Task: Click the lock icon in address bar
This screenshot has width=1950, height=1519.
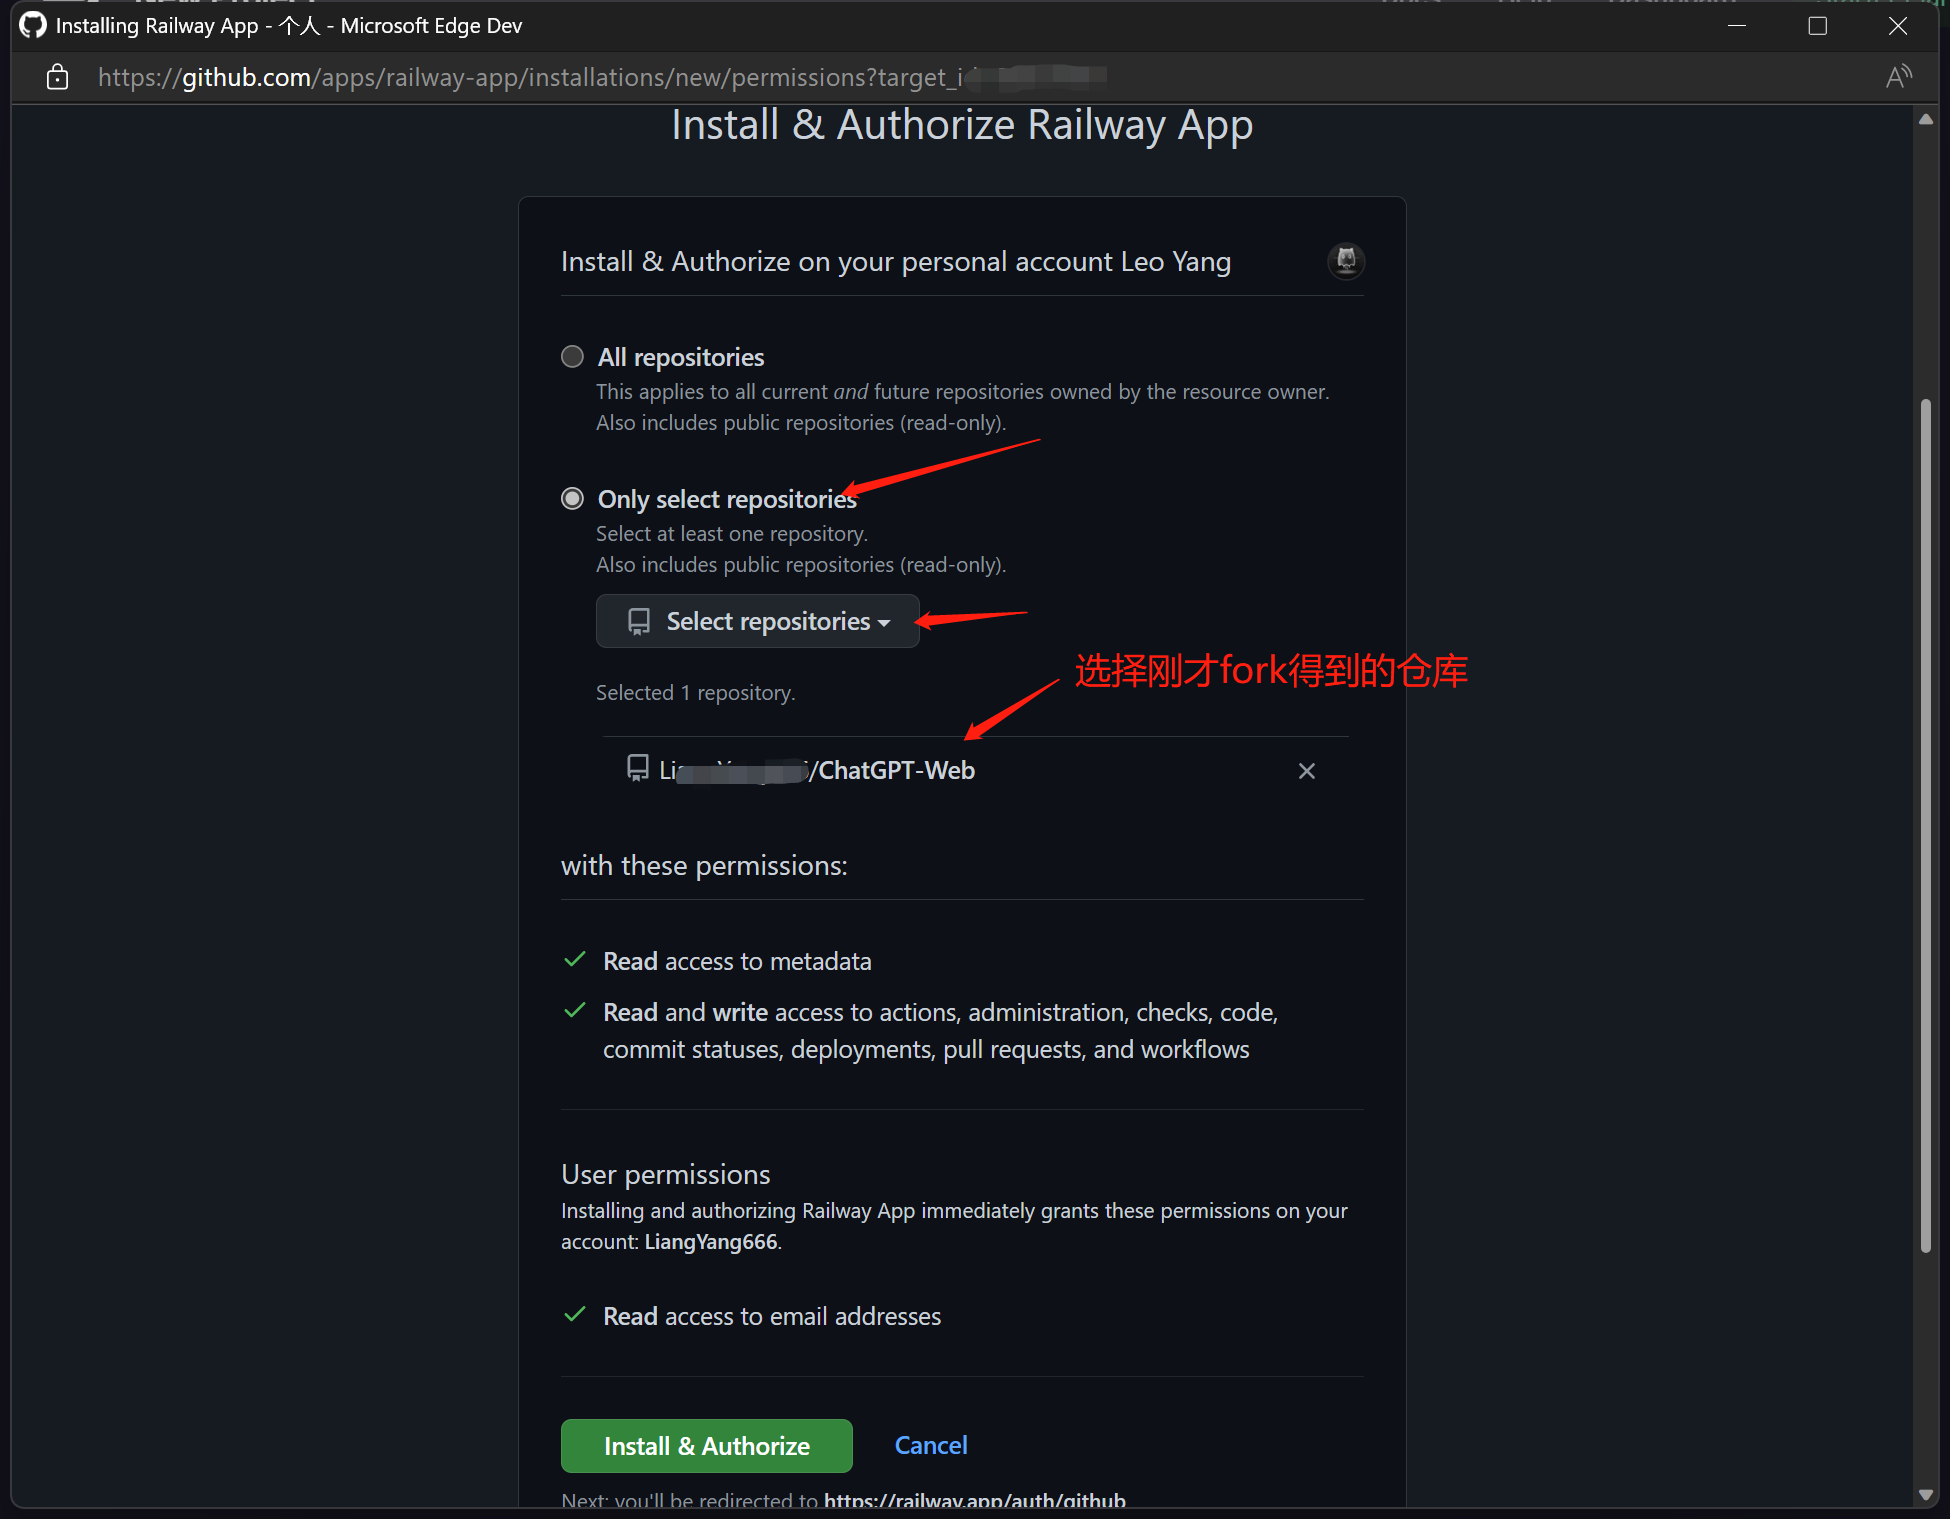Action: pos(57,77)
